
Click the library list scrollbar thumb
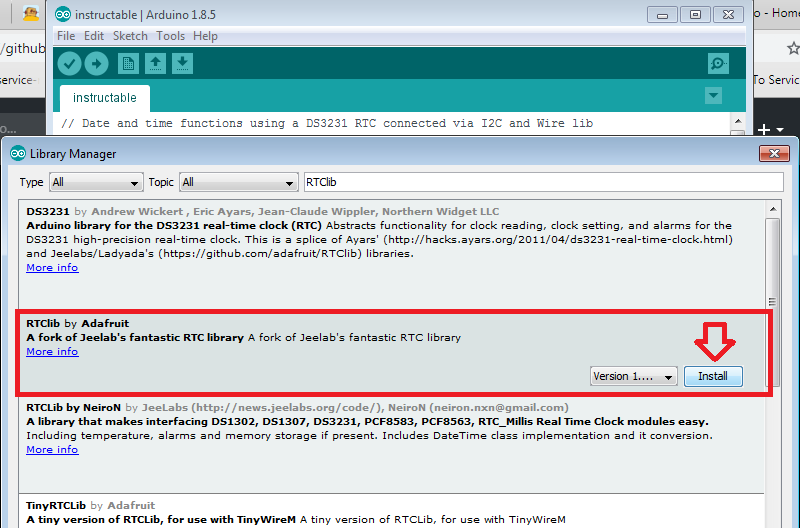pyautogui.click(x=773, y=301)
